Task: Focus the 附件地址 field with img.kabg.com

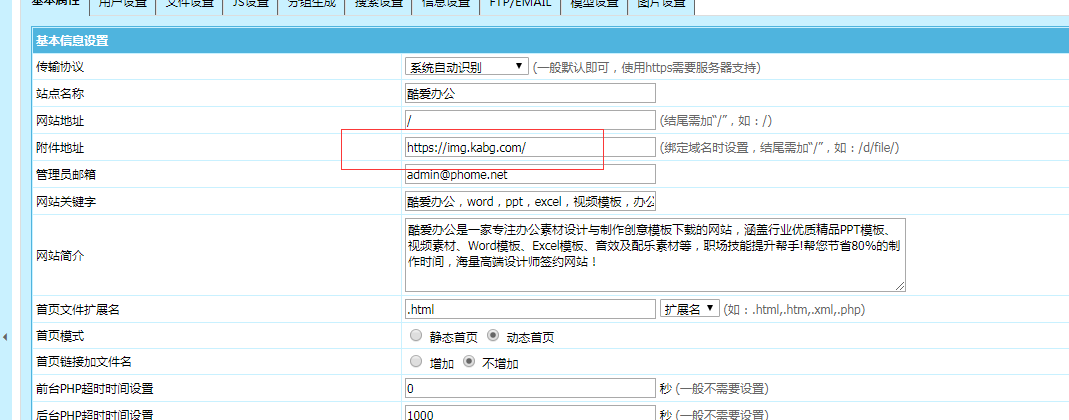Action: (529, 147)
